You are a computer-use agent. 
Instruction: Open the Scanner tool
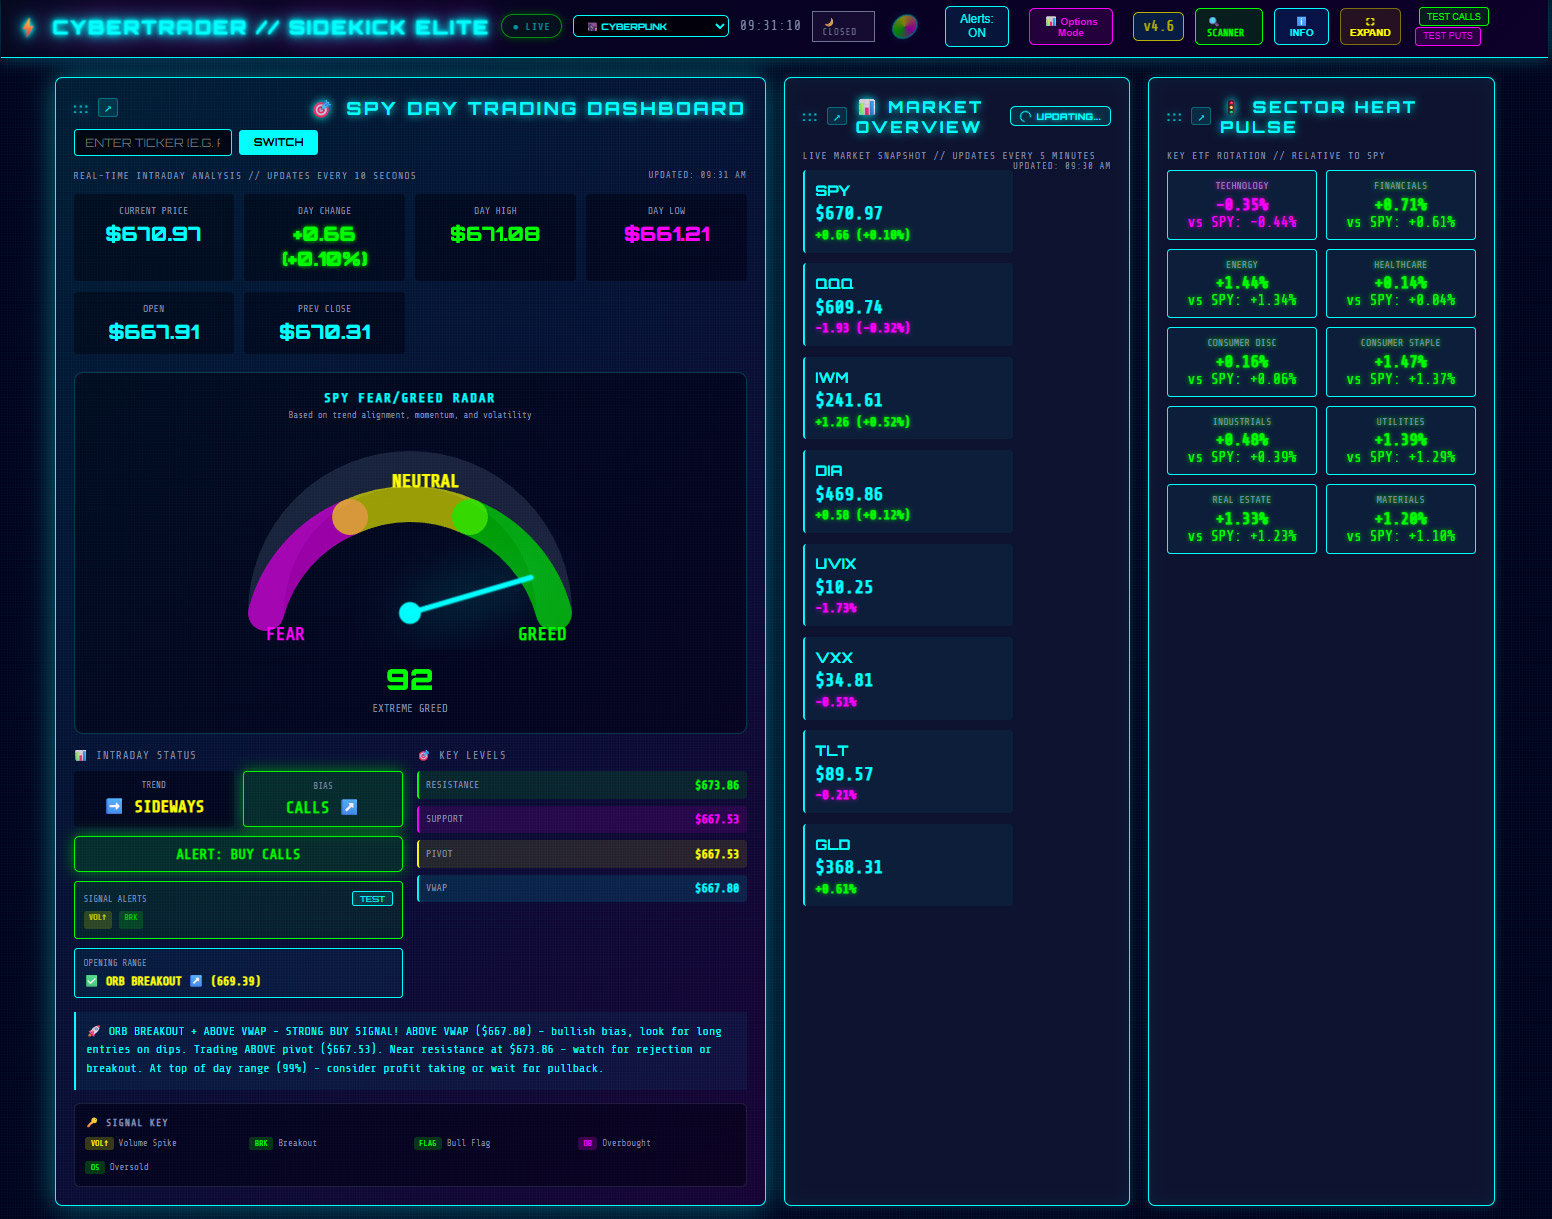tap(1227, 27)
